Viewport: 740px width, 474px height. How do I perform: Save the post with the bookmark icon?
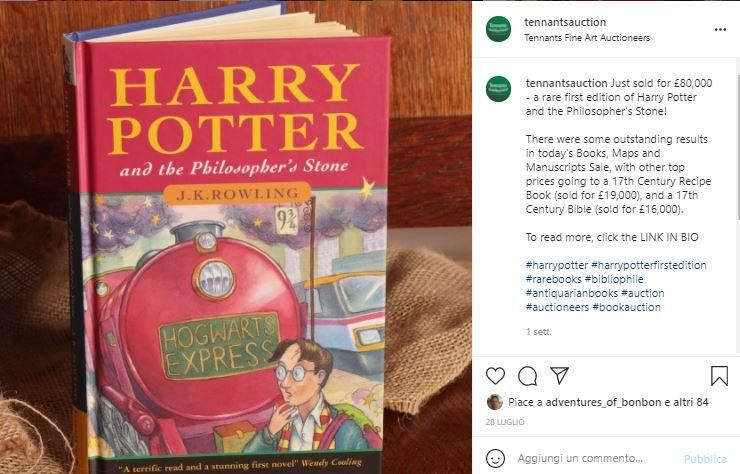[719, 376]
